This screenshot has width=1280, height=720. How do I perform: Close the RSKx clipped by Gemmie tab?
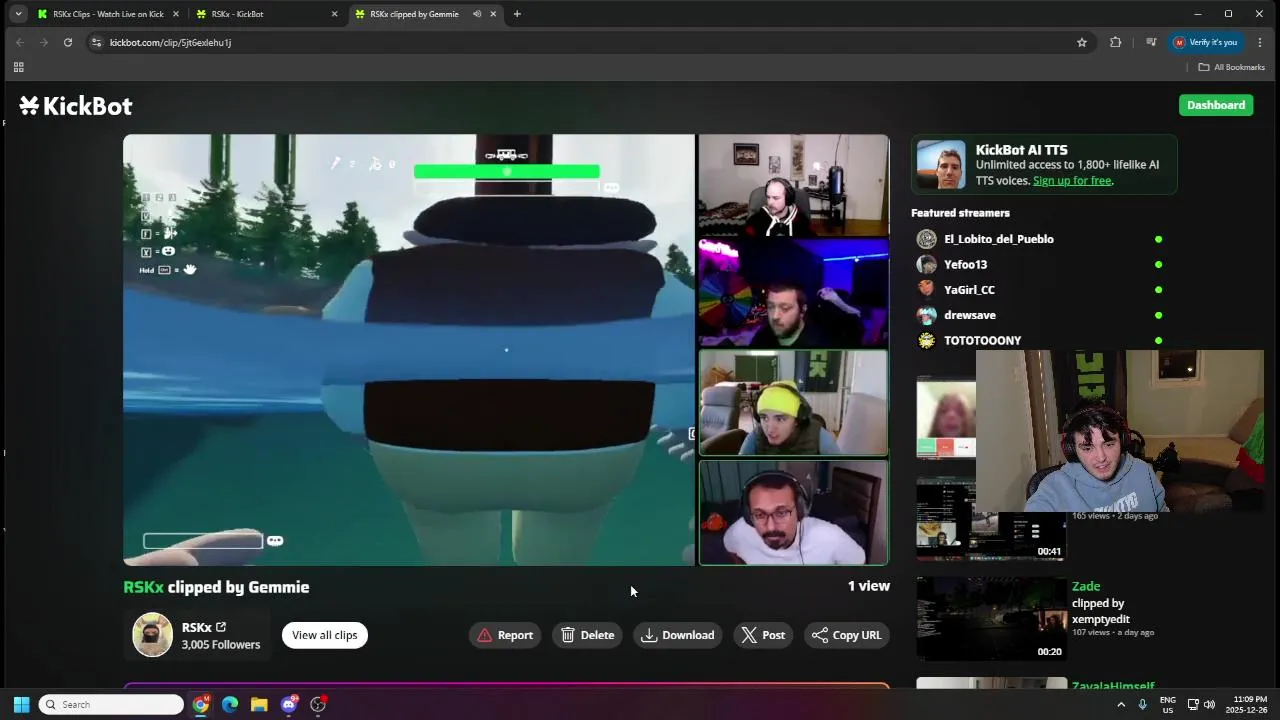pos(493,14)
